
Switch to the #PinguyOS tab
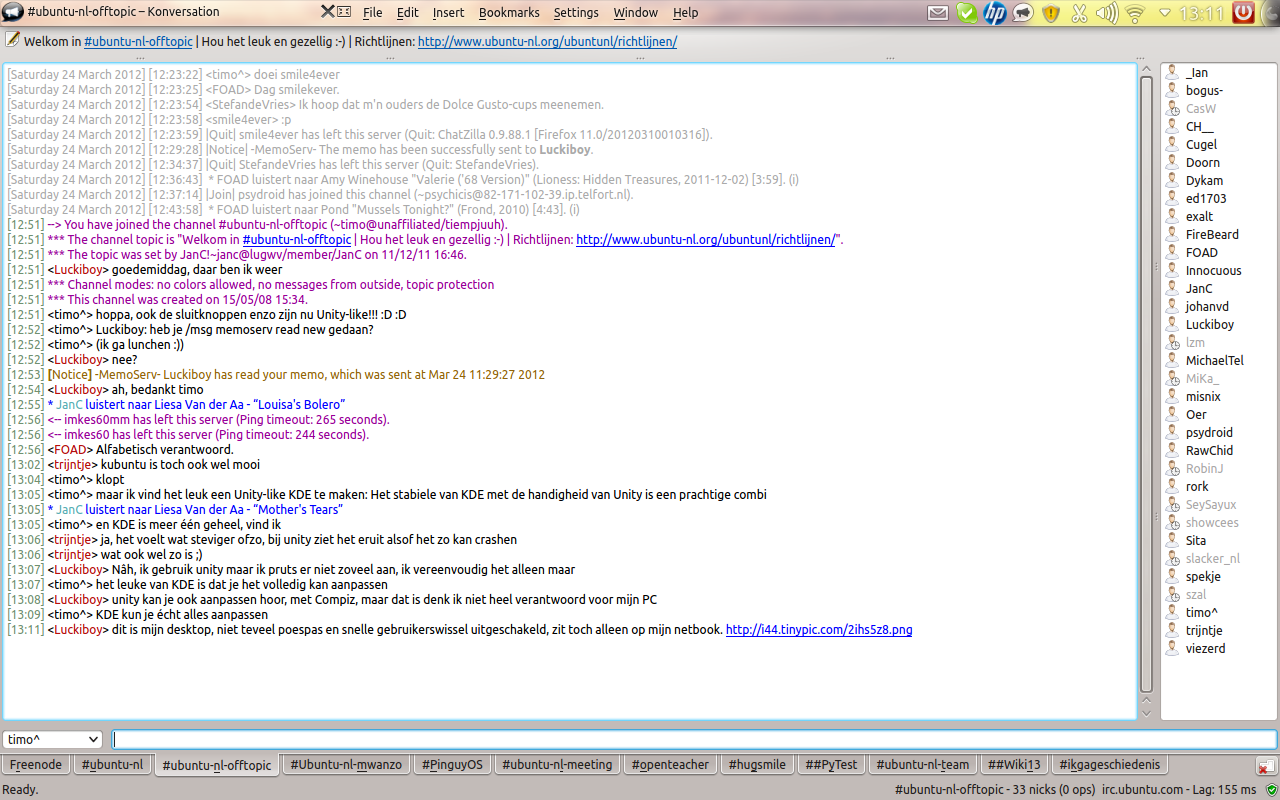(x=452, y=764)
